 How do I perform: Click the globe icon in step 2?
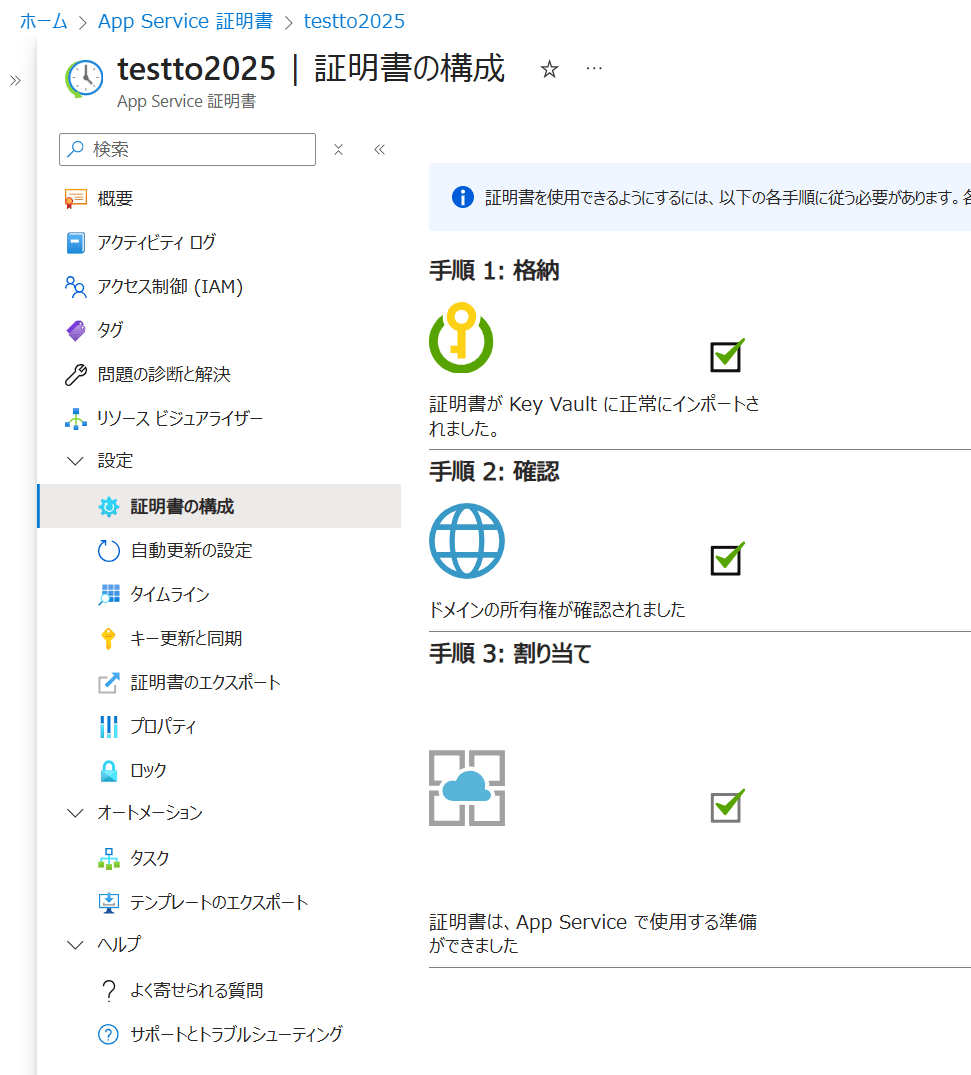point(467,541)
